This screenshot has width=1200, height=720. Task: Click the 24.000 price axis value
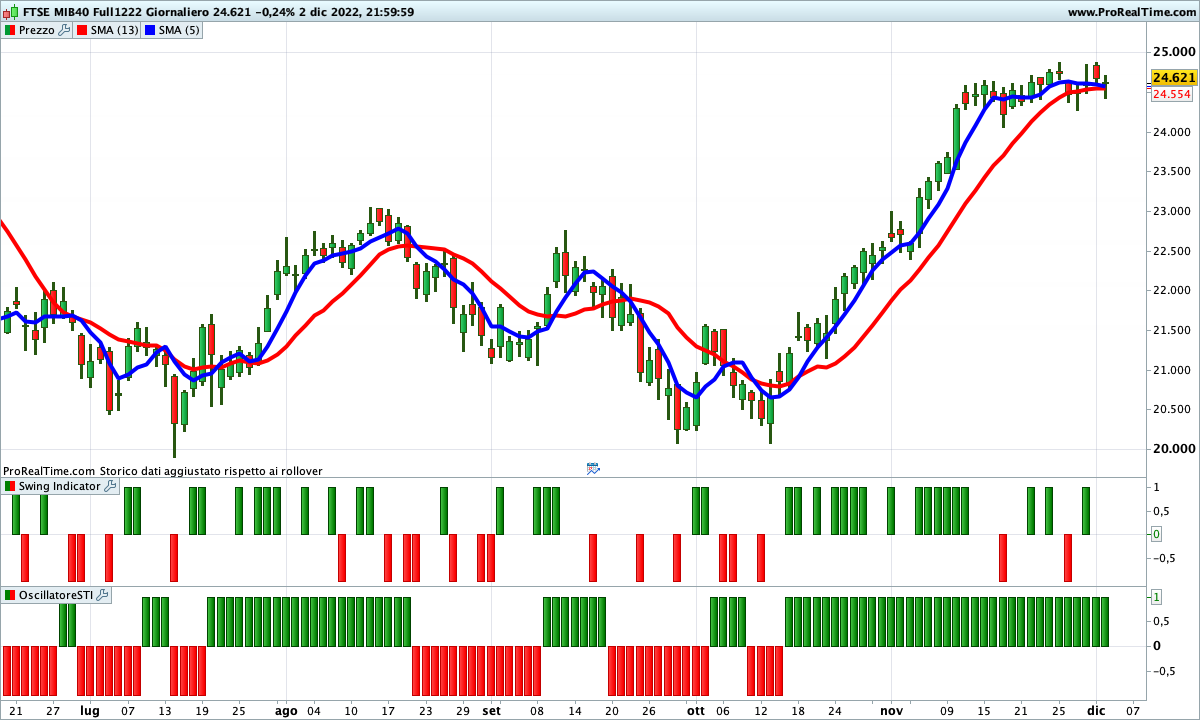(x=1171, y=132)
